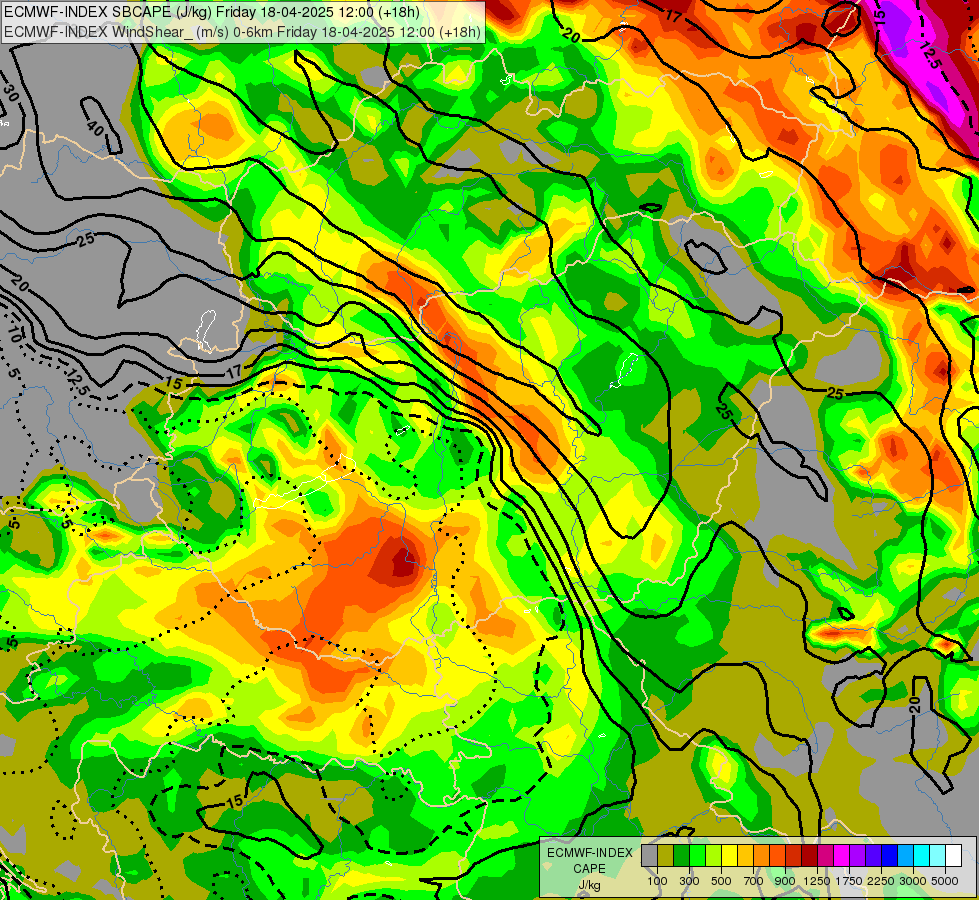Click the J/kg unit label in legend
This screenshot has height=900, width=979.
[x=589, y=886]
